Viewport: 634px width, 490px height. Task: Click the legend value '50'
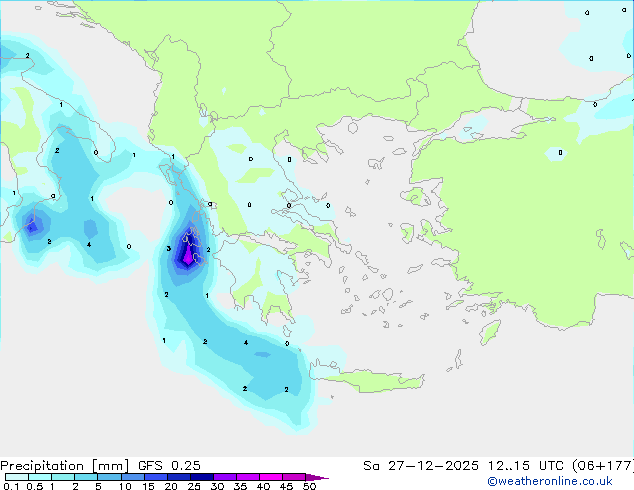[309, 486]
